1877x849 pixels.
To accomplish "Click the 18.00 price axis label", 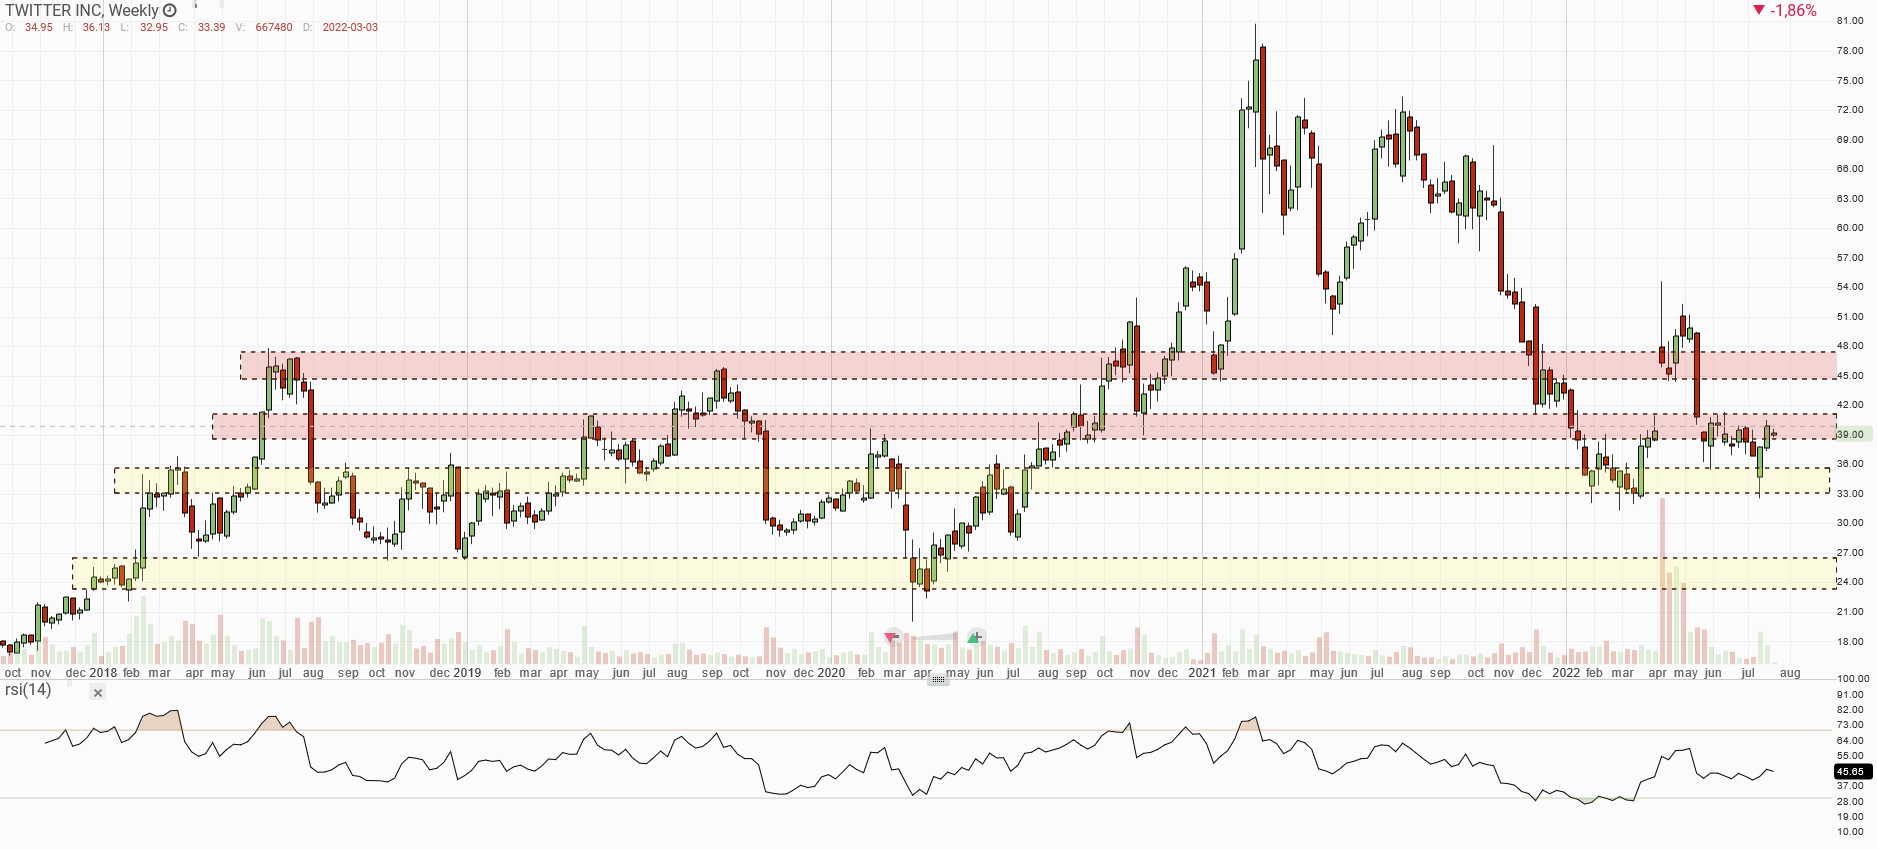I will click(x=1850, y=641).
